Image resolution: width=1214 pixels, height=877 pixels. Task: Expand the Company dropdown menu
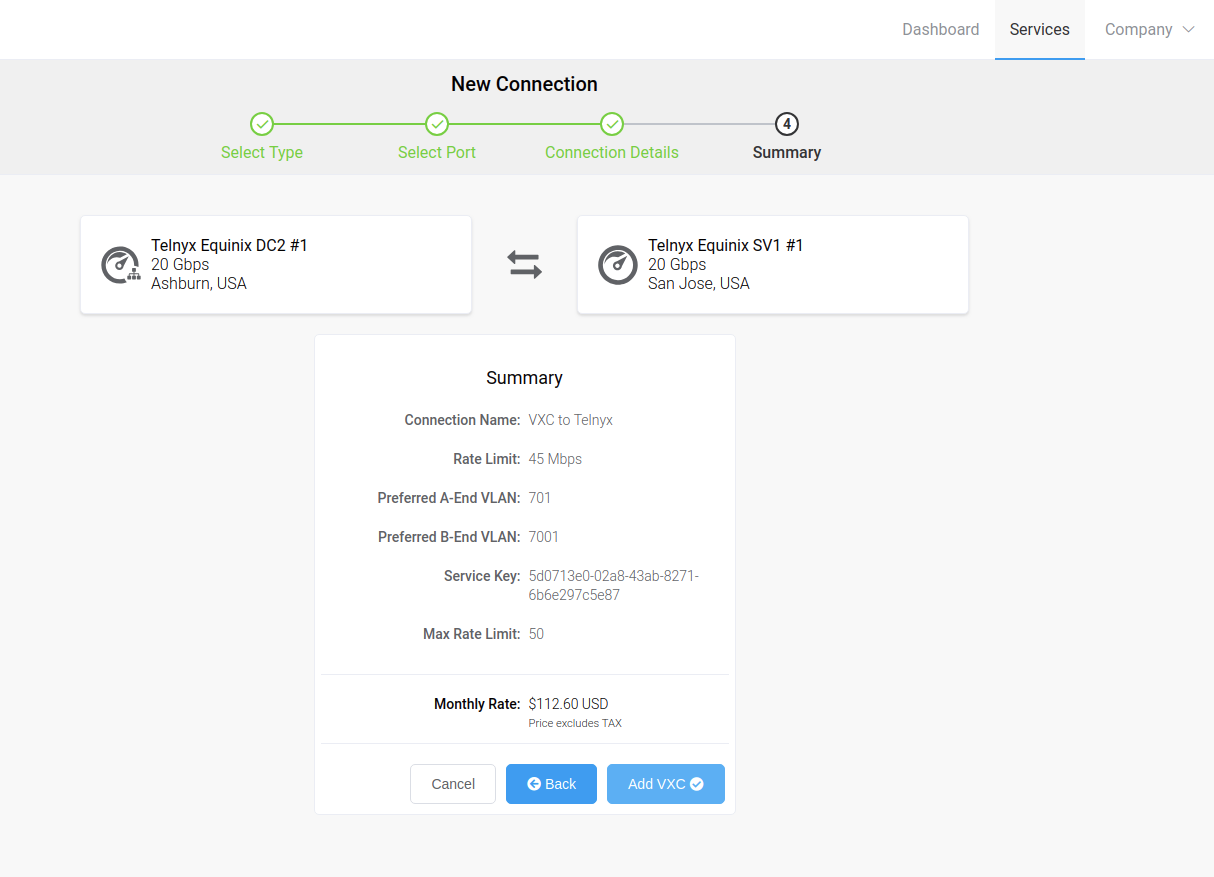pyautogui.click(x=1149, y=30)
